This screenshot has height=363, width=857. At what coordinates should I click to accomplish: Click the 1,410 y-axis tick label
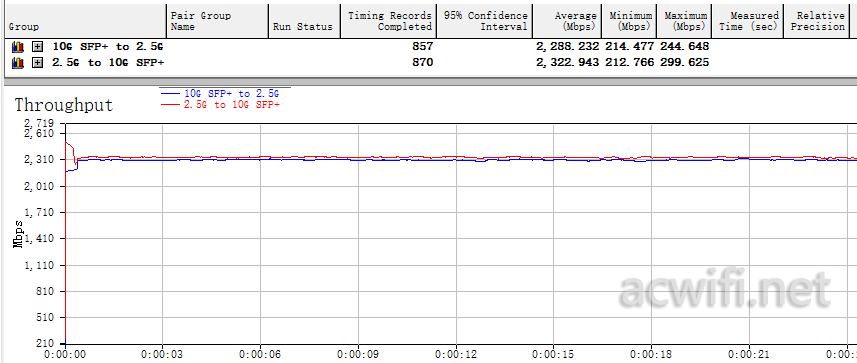(x=39, y=239)
